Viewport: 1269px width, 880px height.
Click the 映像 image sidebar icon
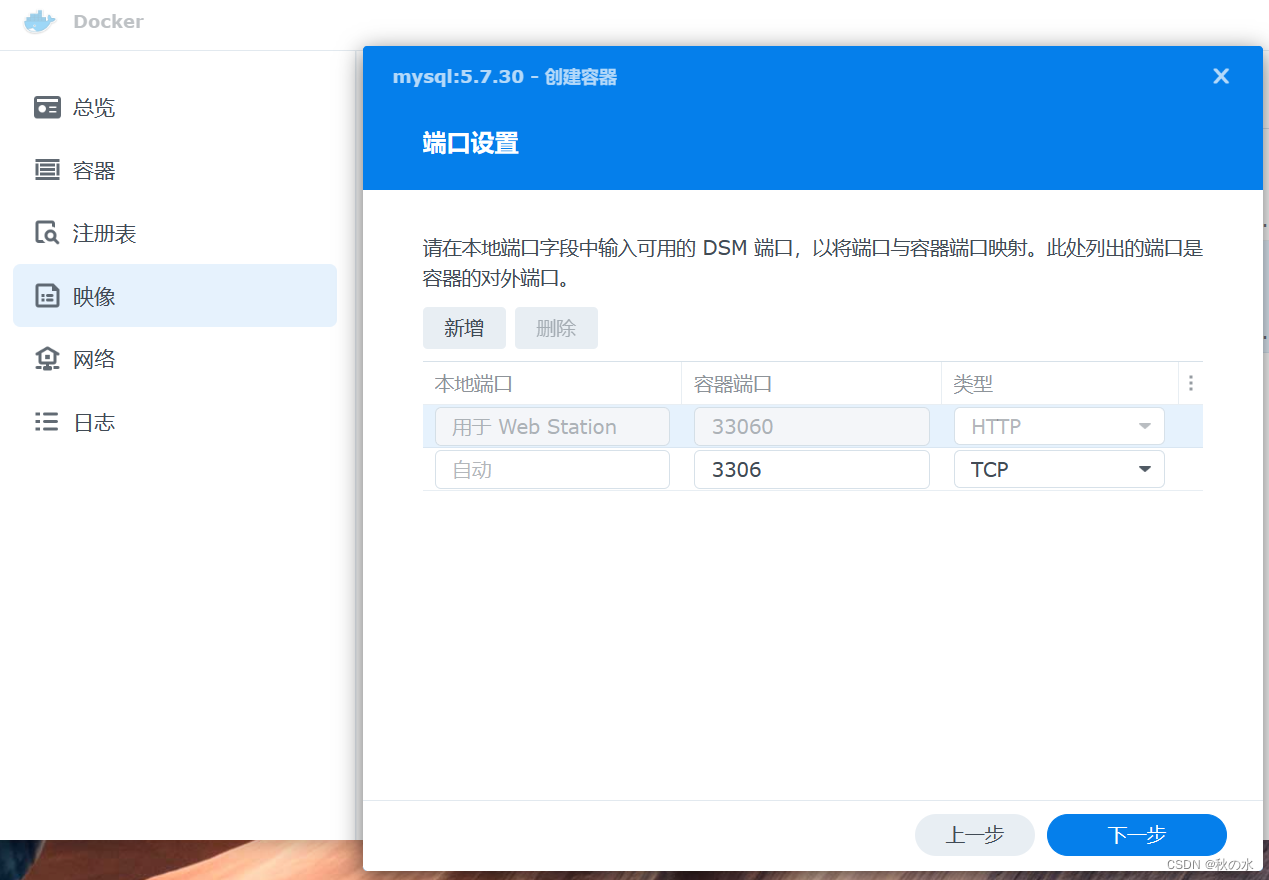point(47,296)
